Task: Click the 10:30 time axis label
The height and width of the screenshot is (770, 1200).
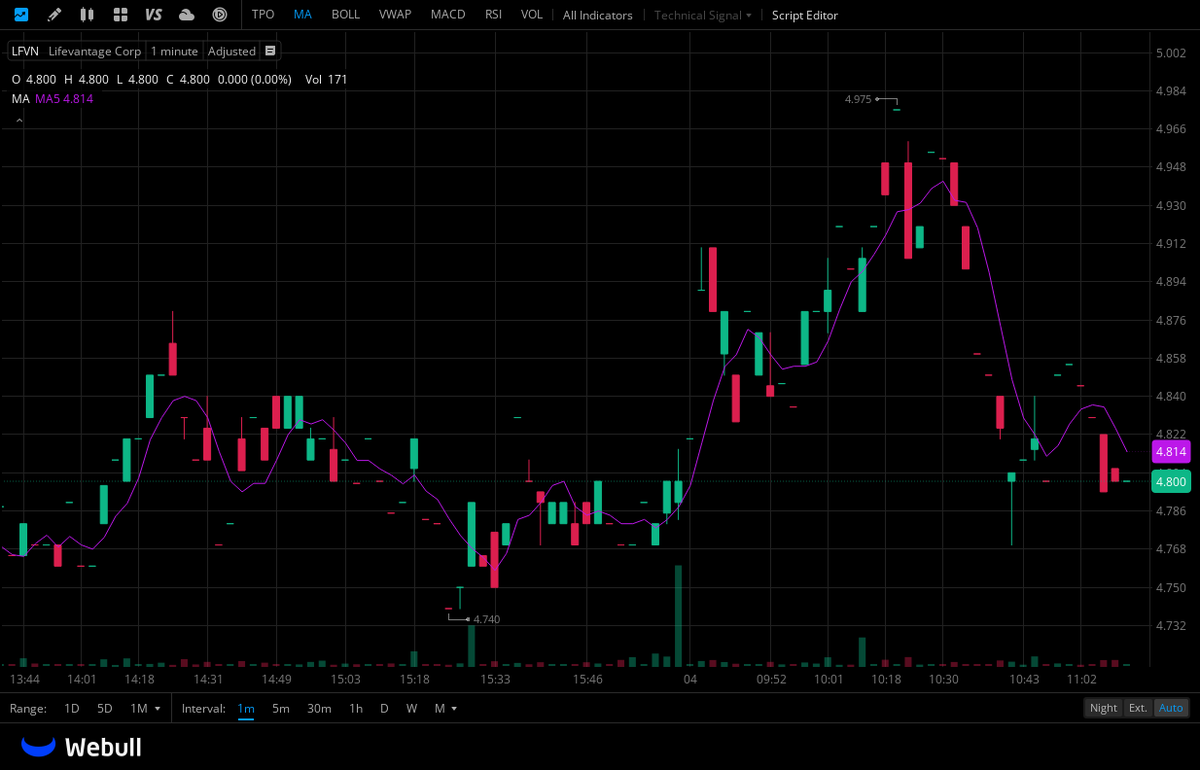Action: coord(943,679)
